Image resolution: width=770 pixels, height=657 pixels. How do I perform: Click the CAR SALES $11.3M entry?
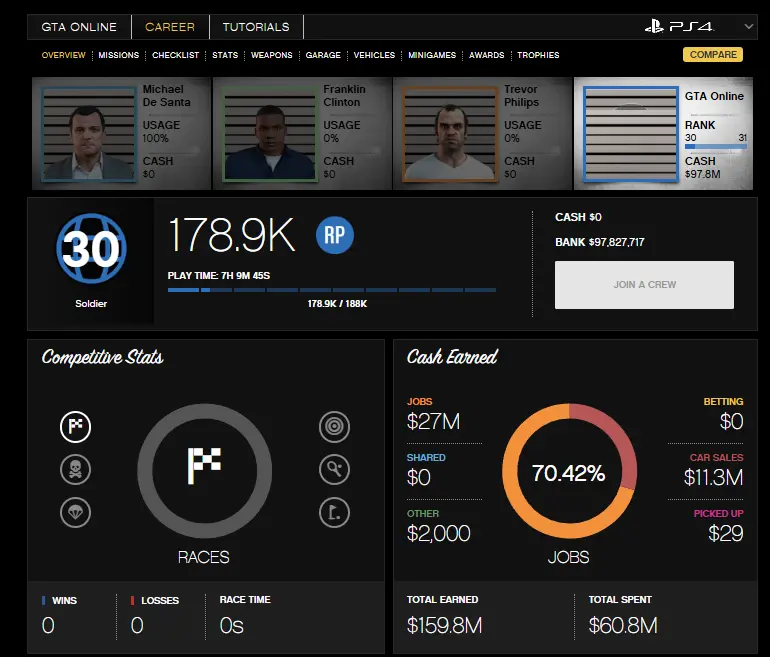714,470
